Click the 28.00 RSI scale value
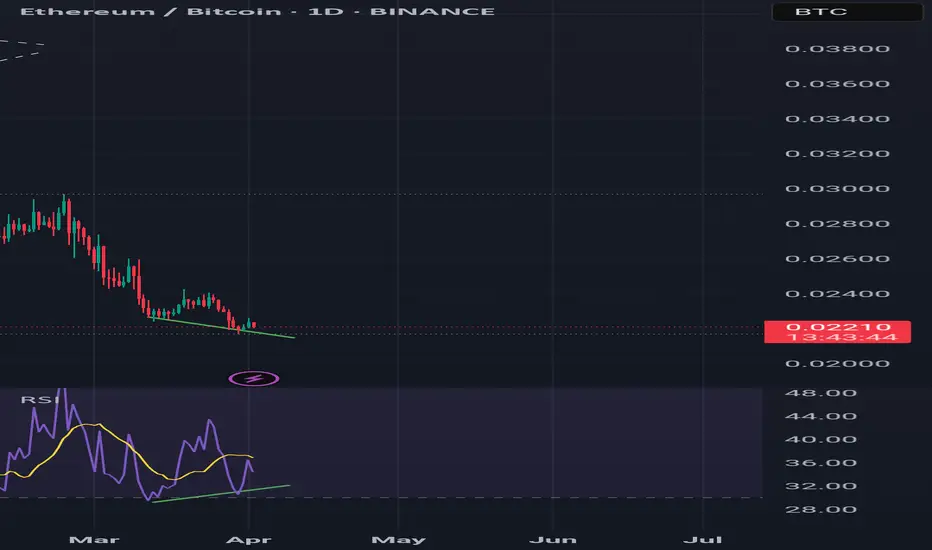 click(821, 509)
